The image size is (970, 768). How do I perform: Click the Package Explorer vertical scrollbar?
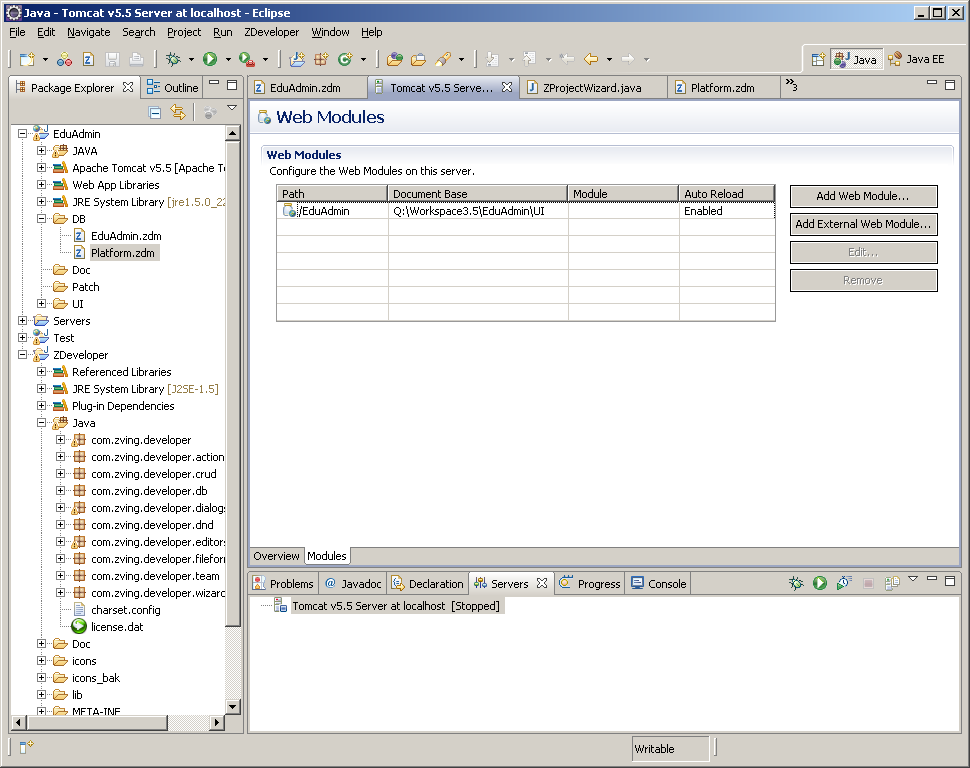pyautogui.click(x=233, y=400)
